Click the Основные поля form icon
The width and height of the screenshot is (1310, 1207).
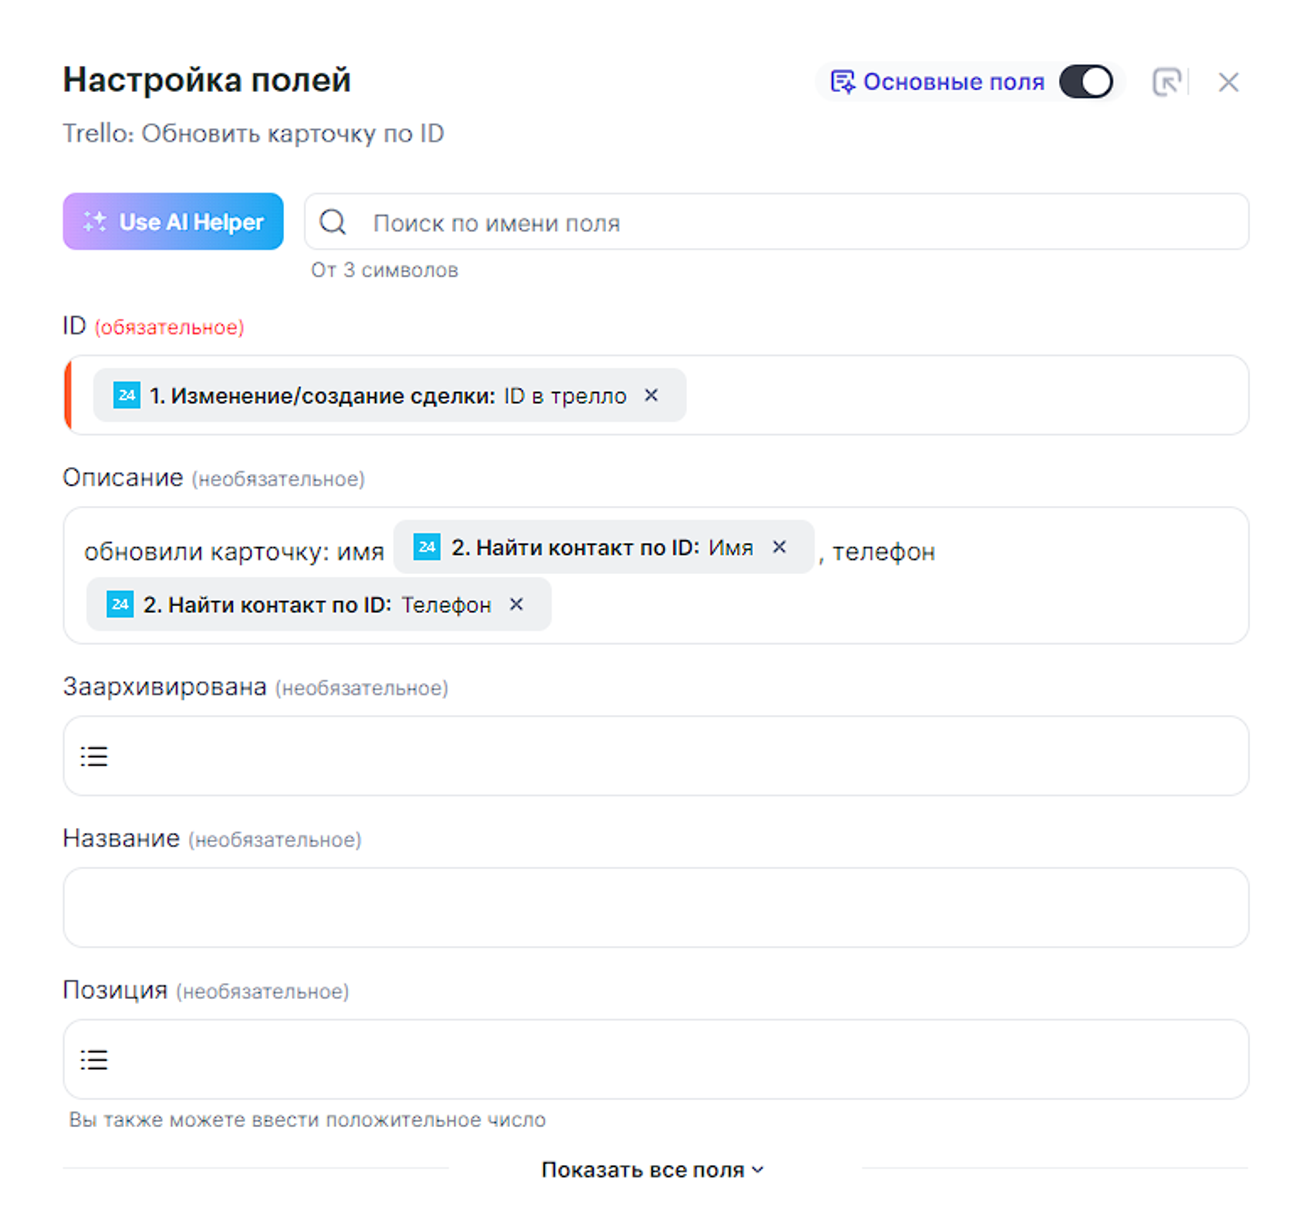pyautogui.click(x=843, y=82)
